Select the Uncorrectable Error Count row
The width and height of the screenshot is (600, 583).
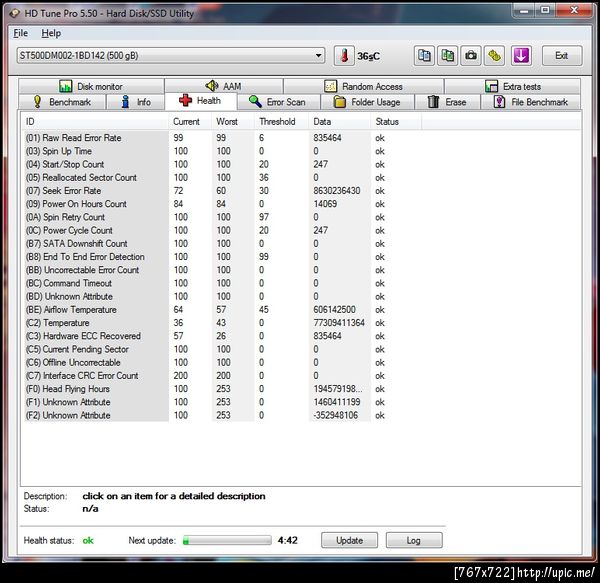223,270
